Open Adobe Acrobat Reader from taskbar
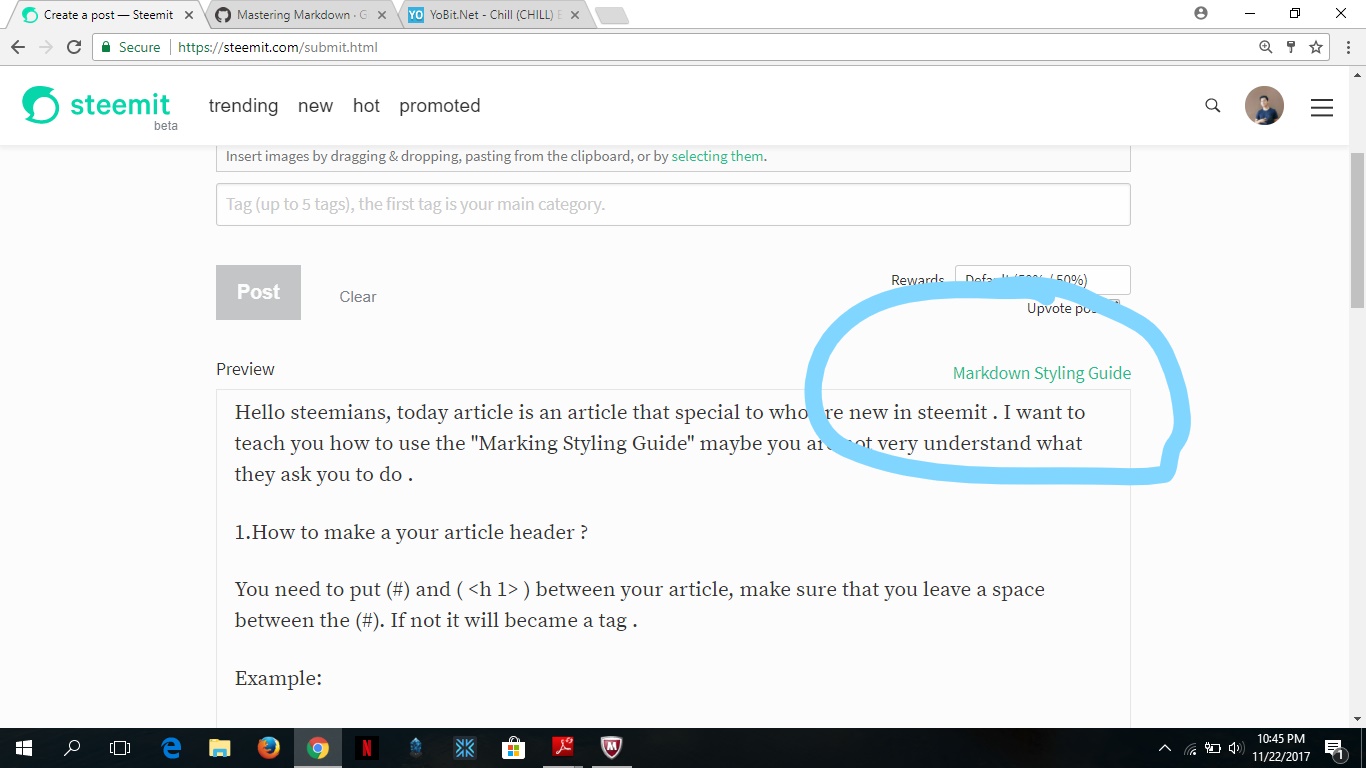 pos(562,748)
